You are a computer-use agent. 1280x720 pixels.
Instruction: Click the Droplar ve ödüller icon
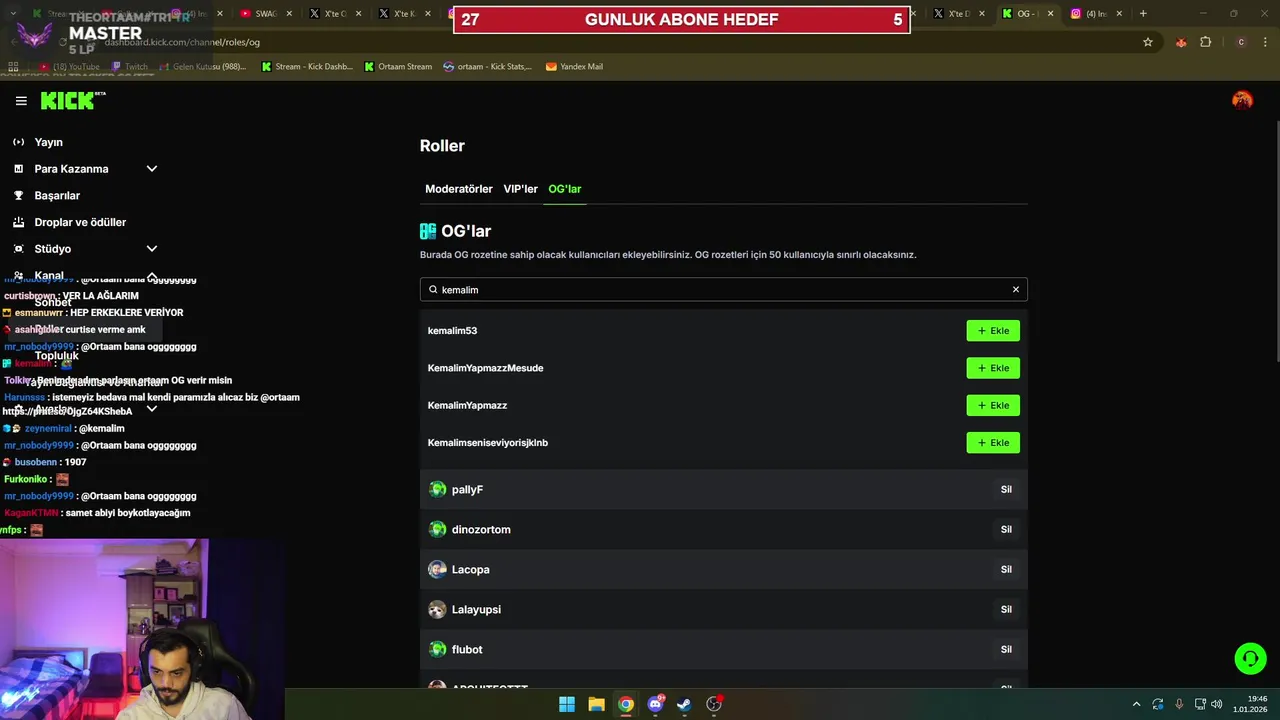tap(18, 222)
